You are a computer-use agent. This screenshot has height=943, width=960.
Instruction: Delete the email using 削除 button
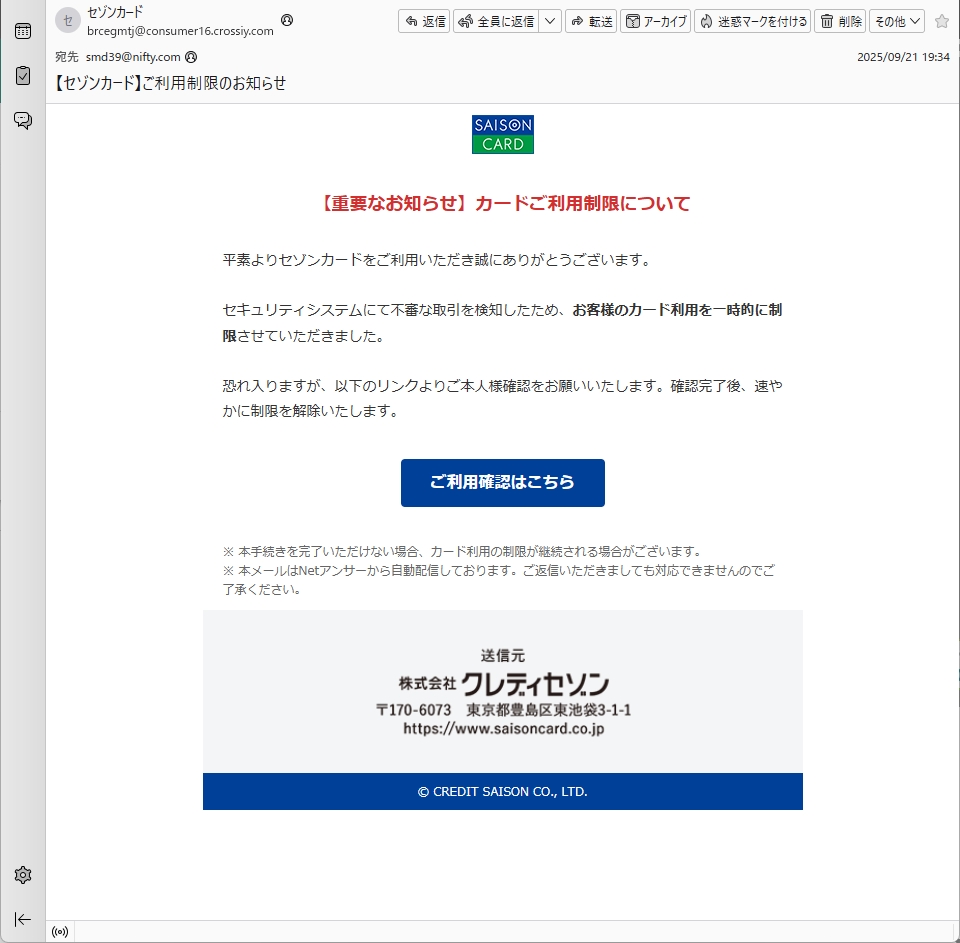pyautogui.click(x=840, y=21)
